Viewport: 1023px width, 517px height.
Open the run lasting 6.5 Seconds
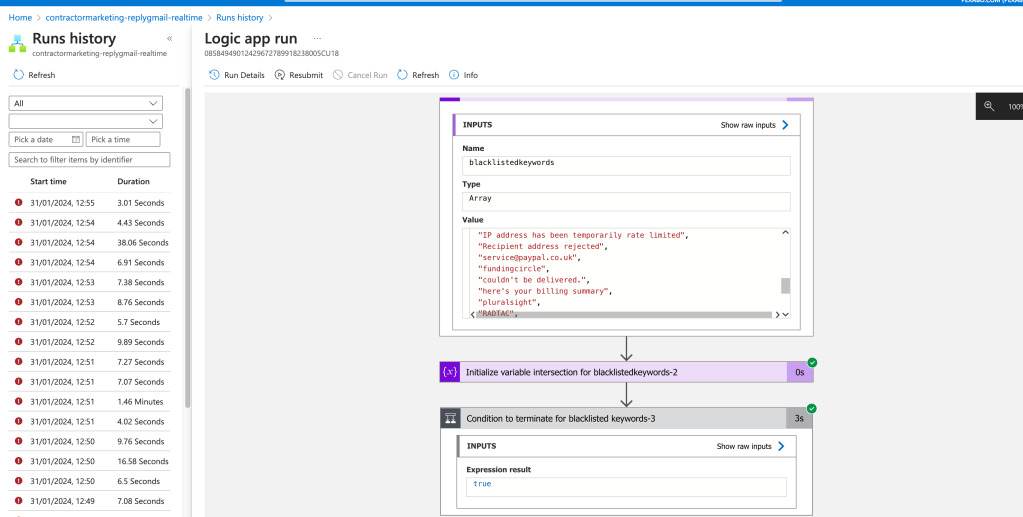click(x=89, y=482)
